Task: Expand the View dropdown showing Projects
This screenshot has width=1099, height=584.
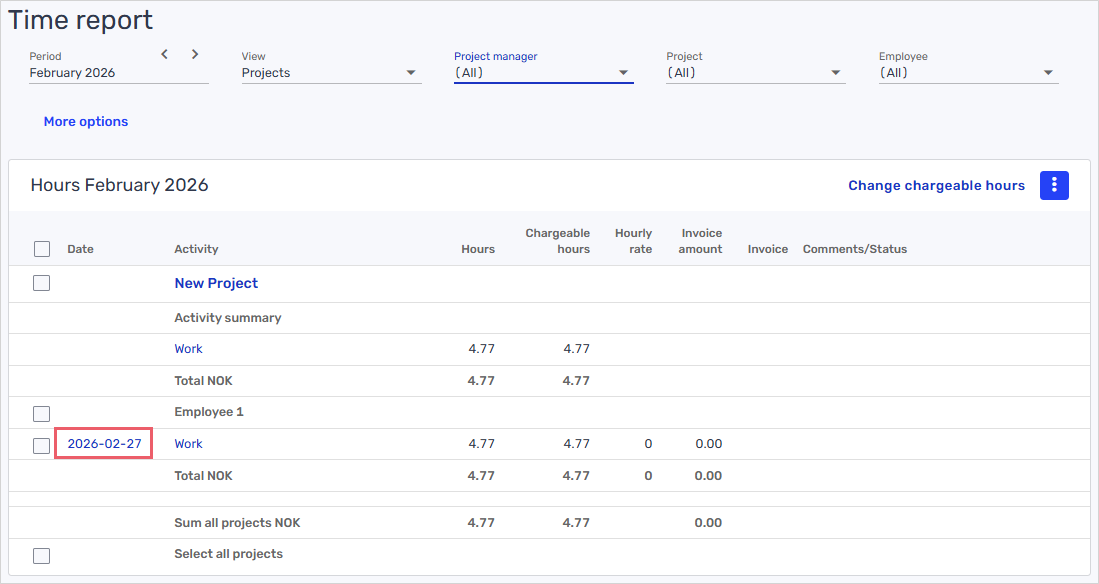Action: click(x=330, y=73)
